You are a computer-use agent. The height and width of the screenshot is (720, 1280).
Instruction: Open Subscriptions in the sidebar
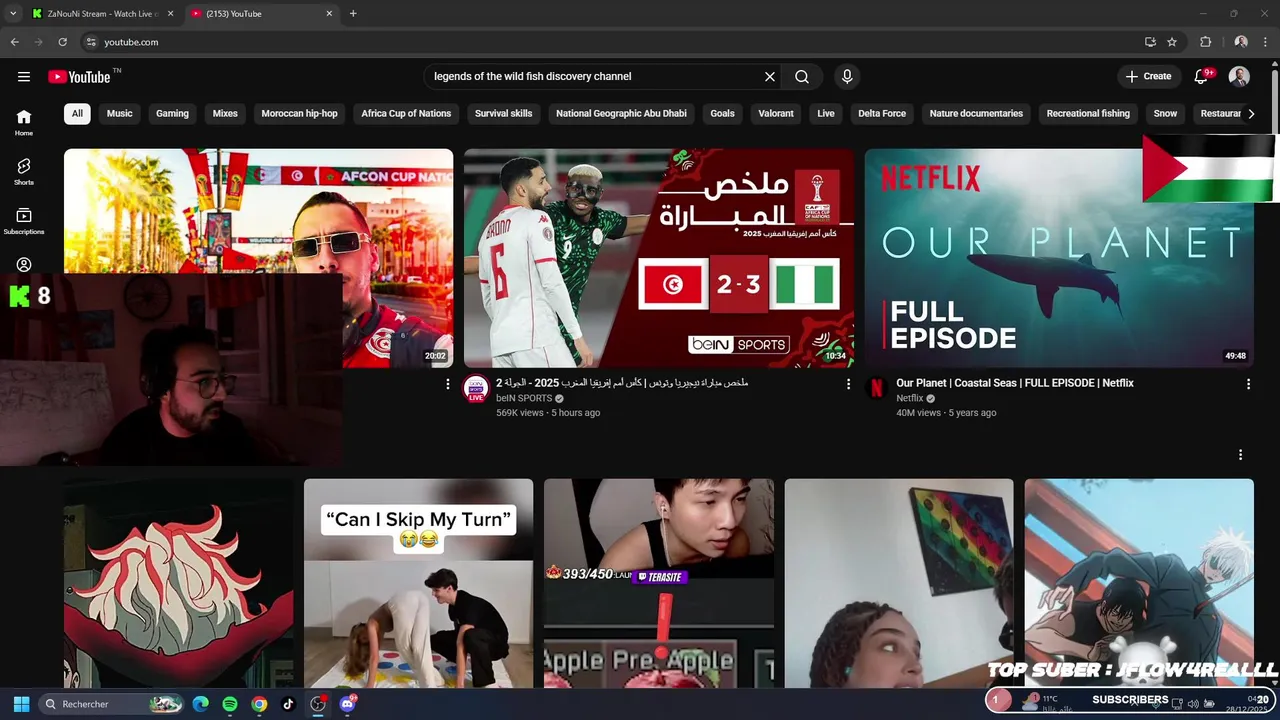(x=24, y=221)
